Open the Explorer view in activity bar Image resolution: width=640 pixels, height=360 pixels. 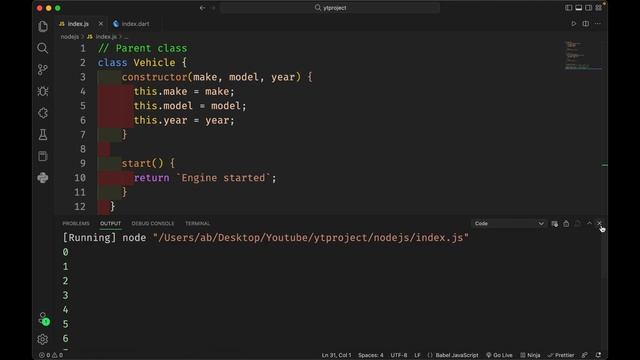coord(43,27)
